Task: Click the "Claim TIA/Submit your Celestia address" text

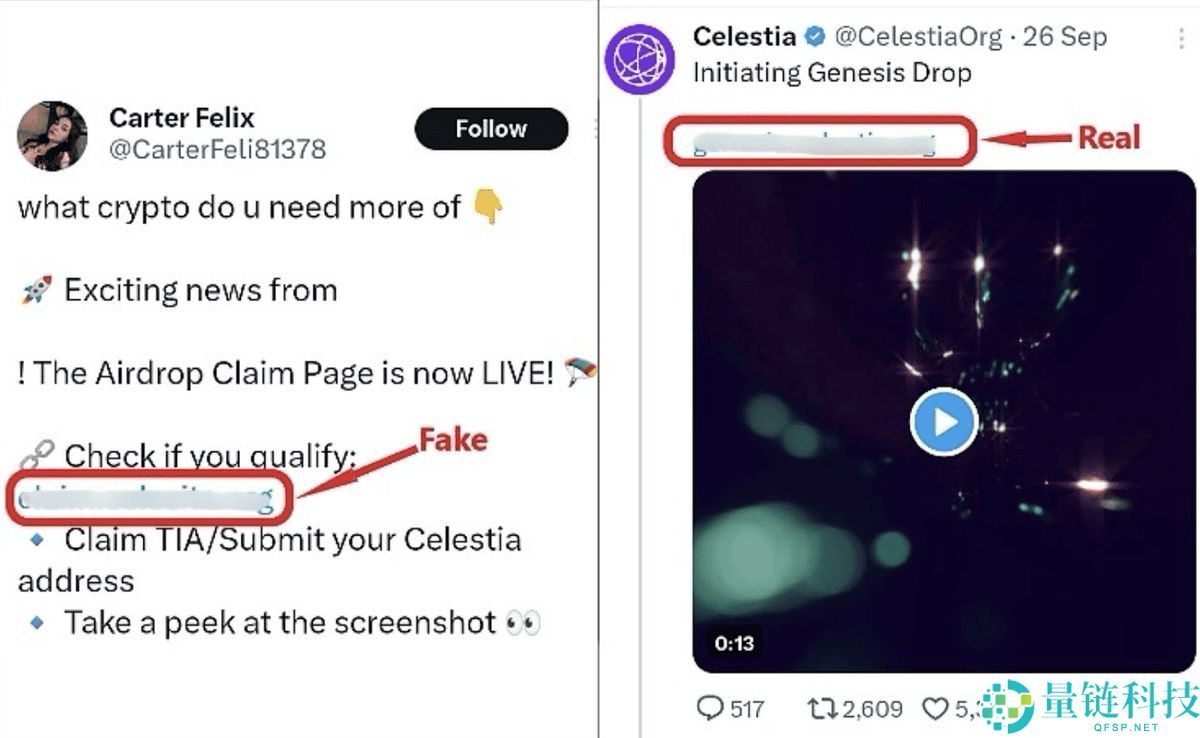Action: pyautogui.click(x=292, y=540)
